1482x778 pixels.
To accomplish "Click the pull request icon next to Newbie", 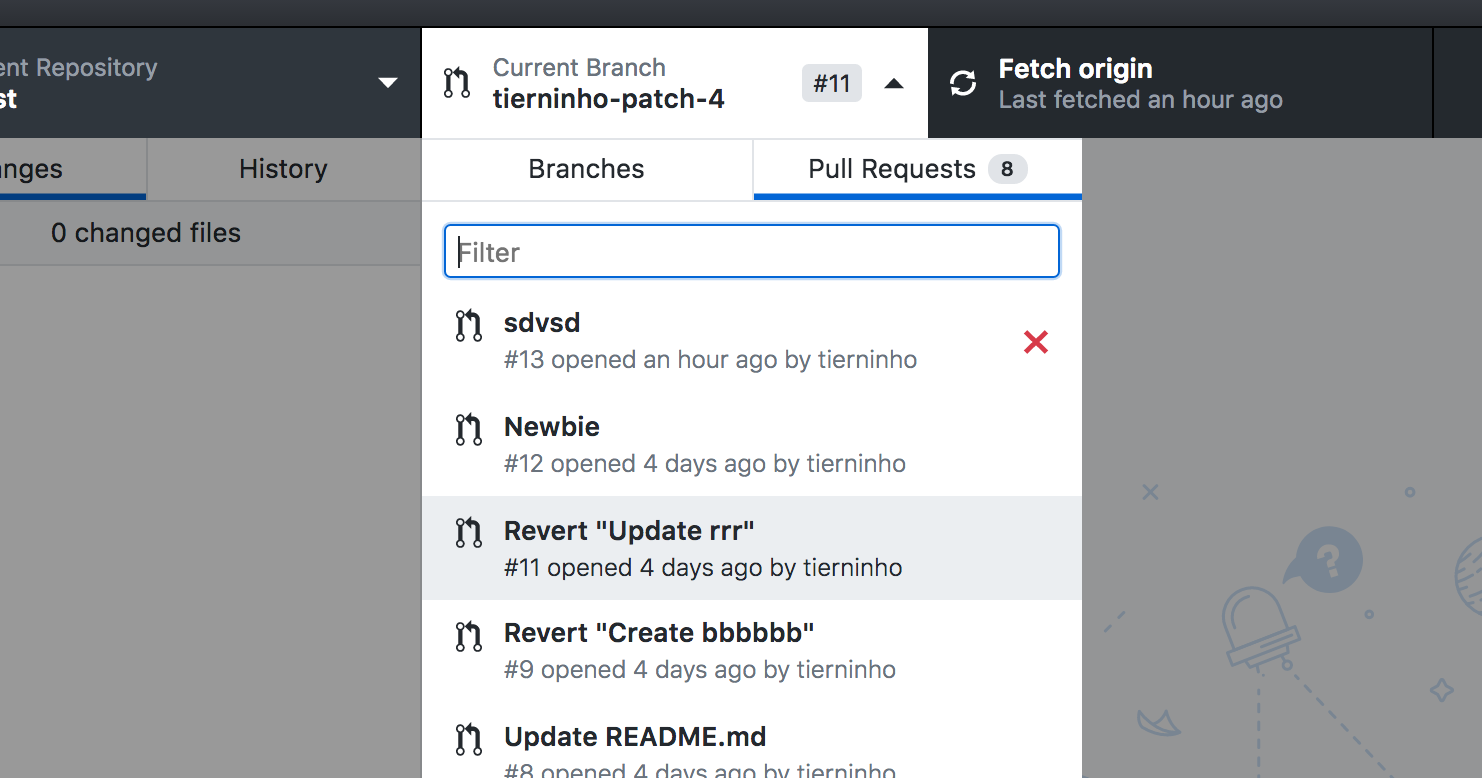I will (468, 429).
